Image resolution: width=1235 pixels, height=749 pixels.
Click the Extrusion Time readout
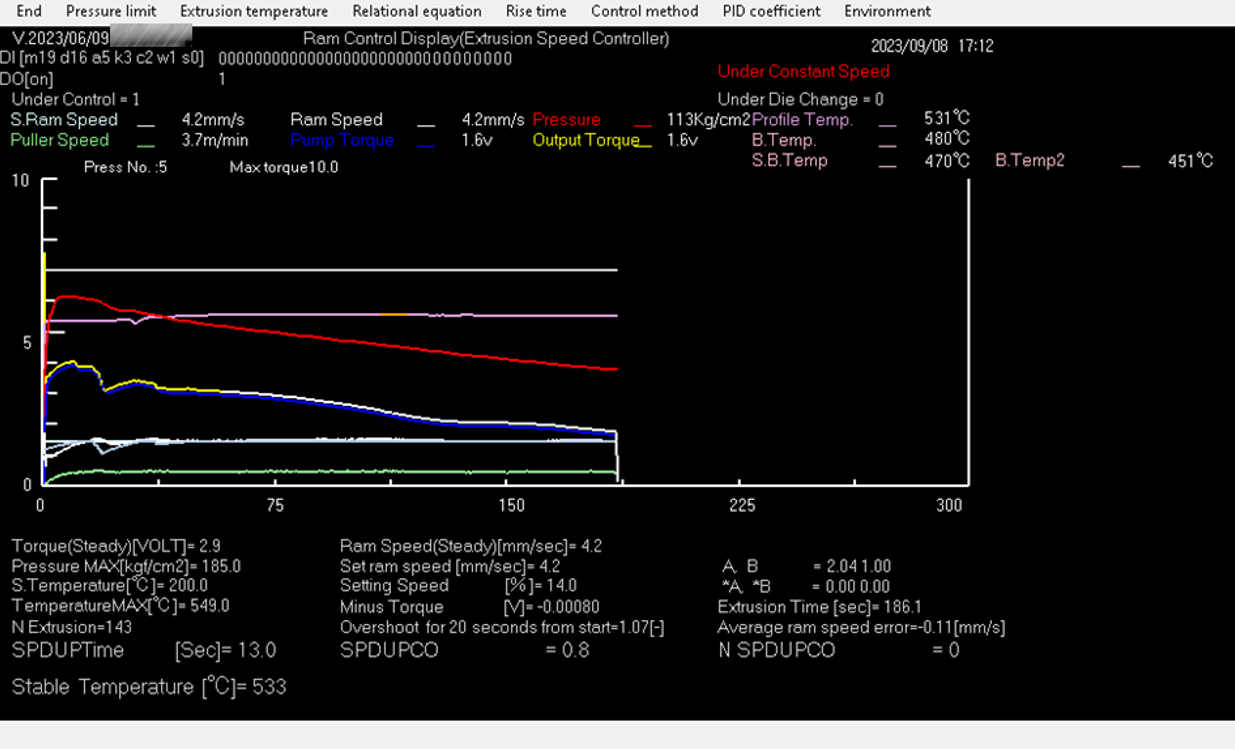coord(819,607)
